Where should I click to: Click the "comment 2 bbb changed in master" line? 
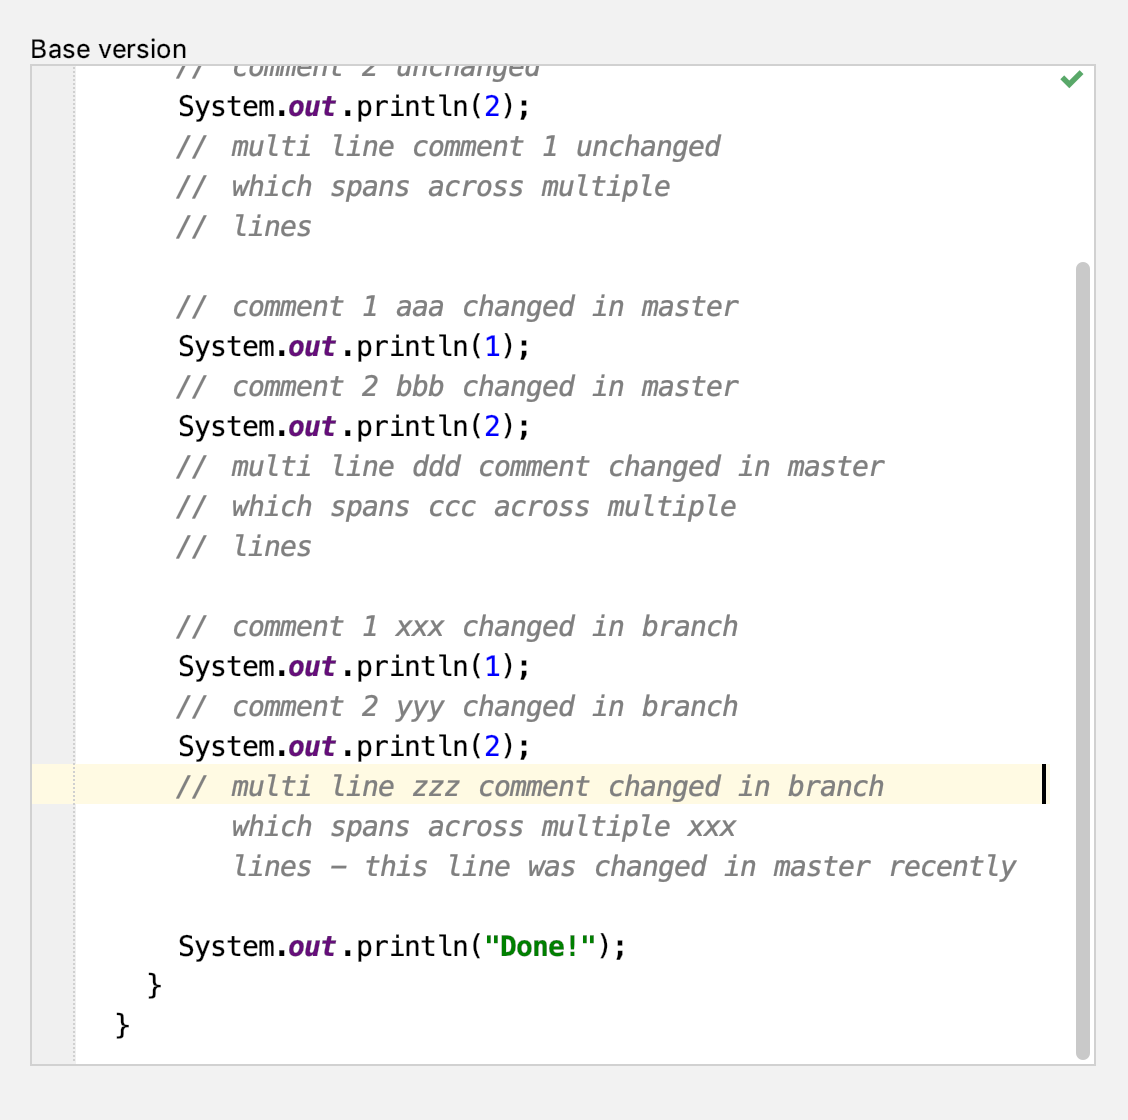coord(485,387)
